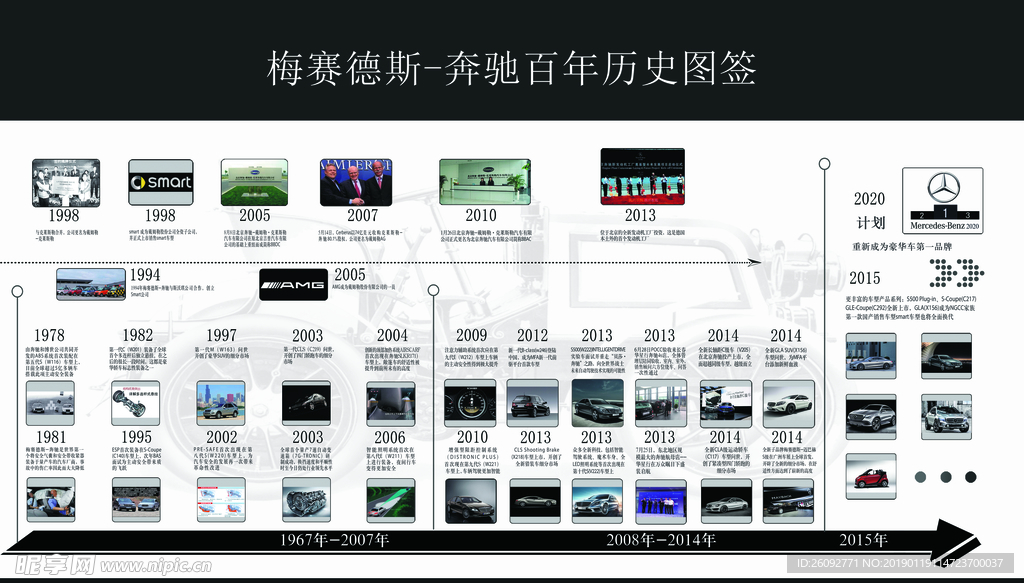Select the 2003 dark CLS car thumbnail
1024x583 pixels.
[306, 403]
